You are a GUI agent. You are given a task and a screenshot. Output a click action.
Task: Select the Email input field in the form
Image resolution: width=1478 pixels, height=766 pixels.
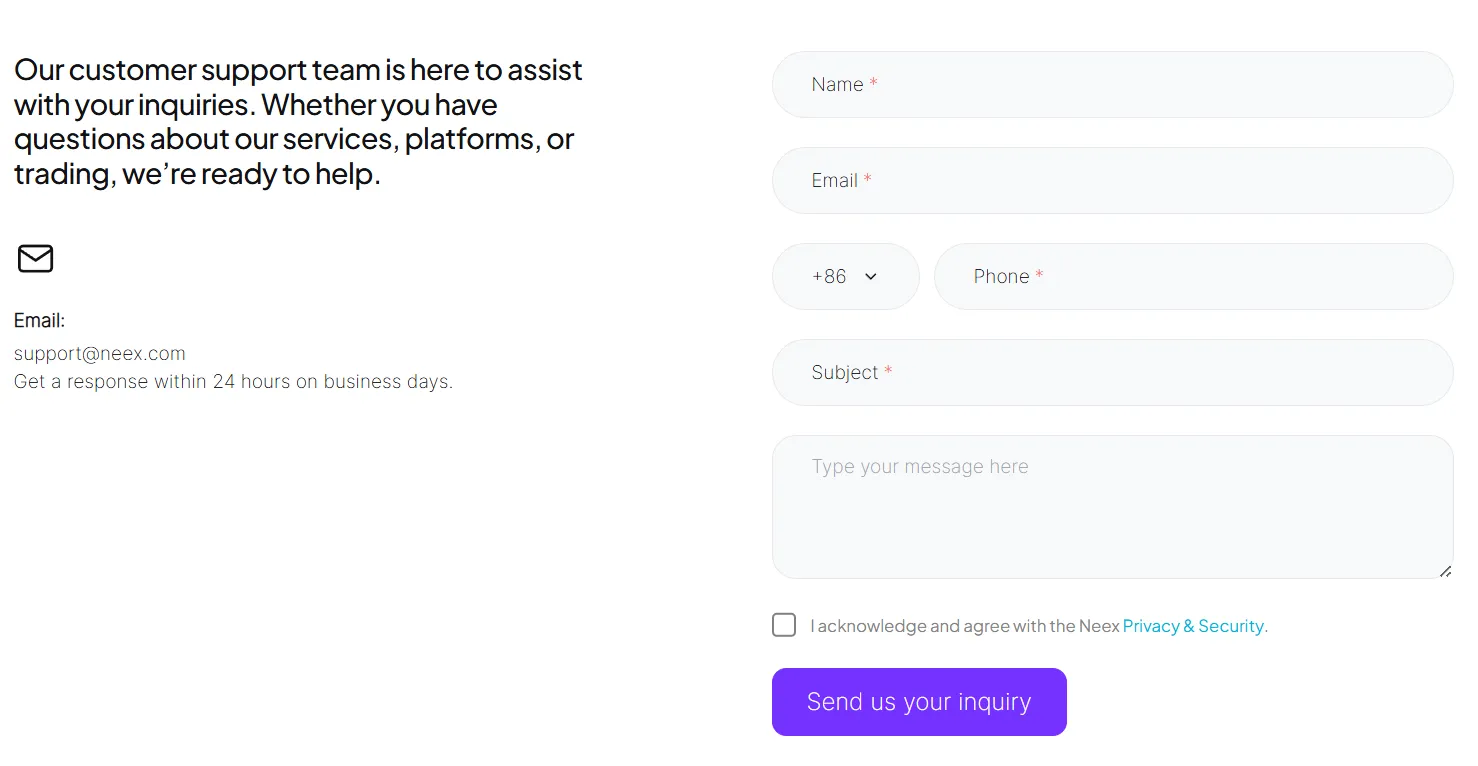pos(1112,180)
